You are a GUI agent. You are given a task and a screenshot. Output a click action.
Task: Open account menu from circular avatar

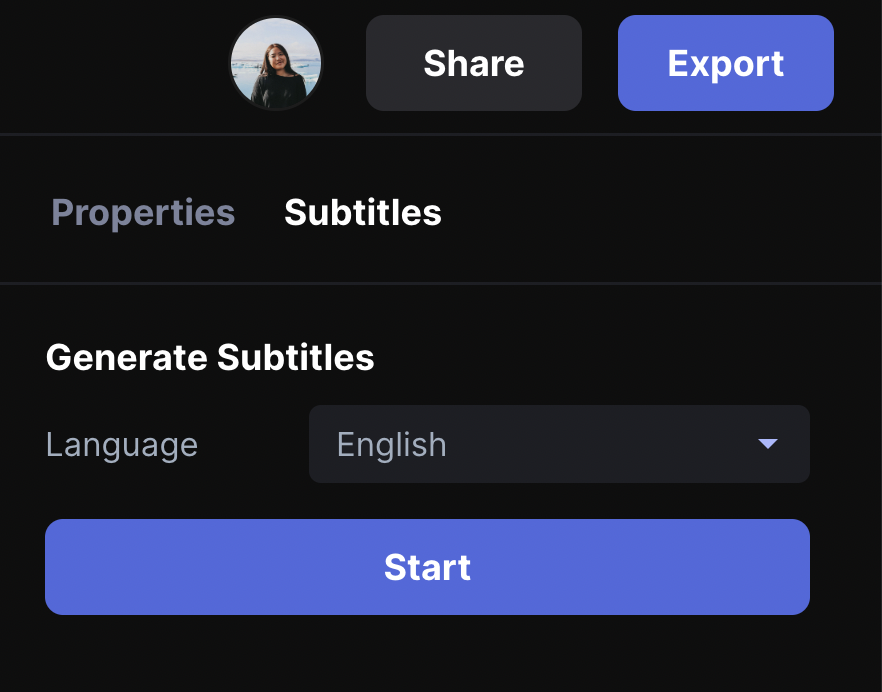276,63
